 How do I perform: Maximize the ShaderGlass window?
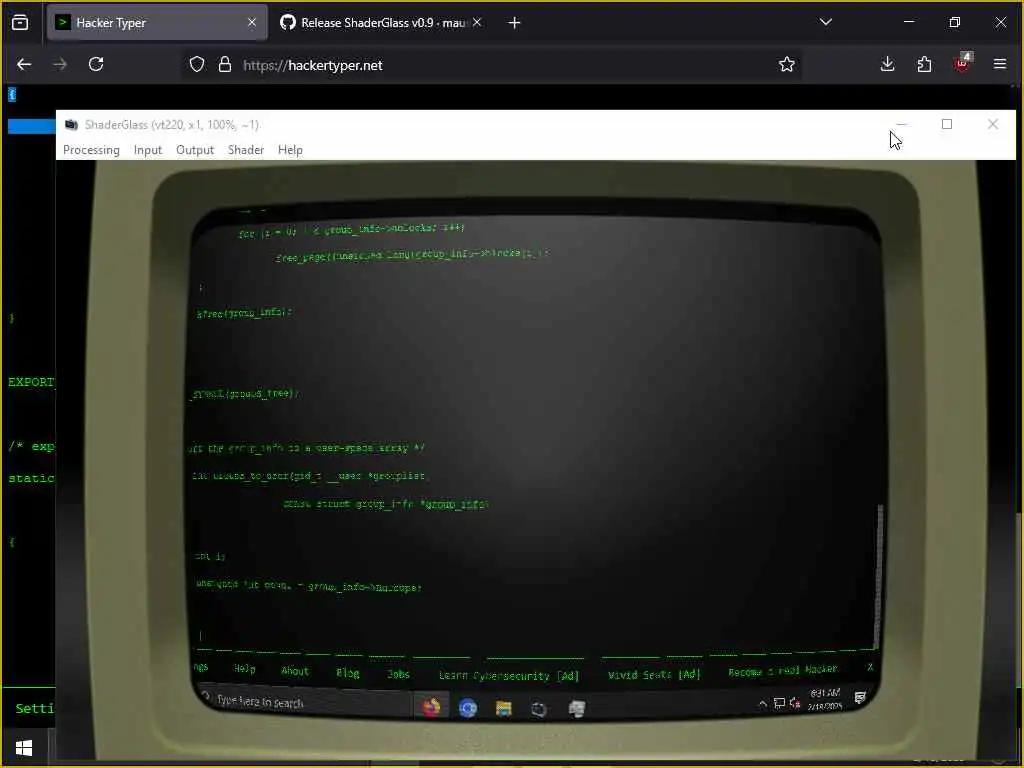pyautogui.click(x=947, y=124)
